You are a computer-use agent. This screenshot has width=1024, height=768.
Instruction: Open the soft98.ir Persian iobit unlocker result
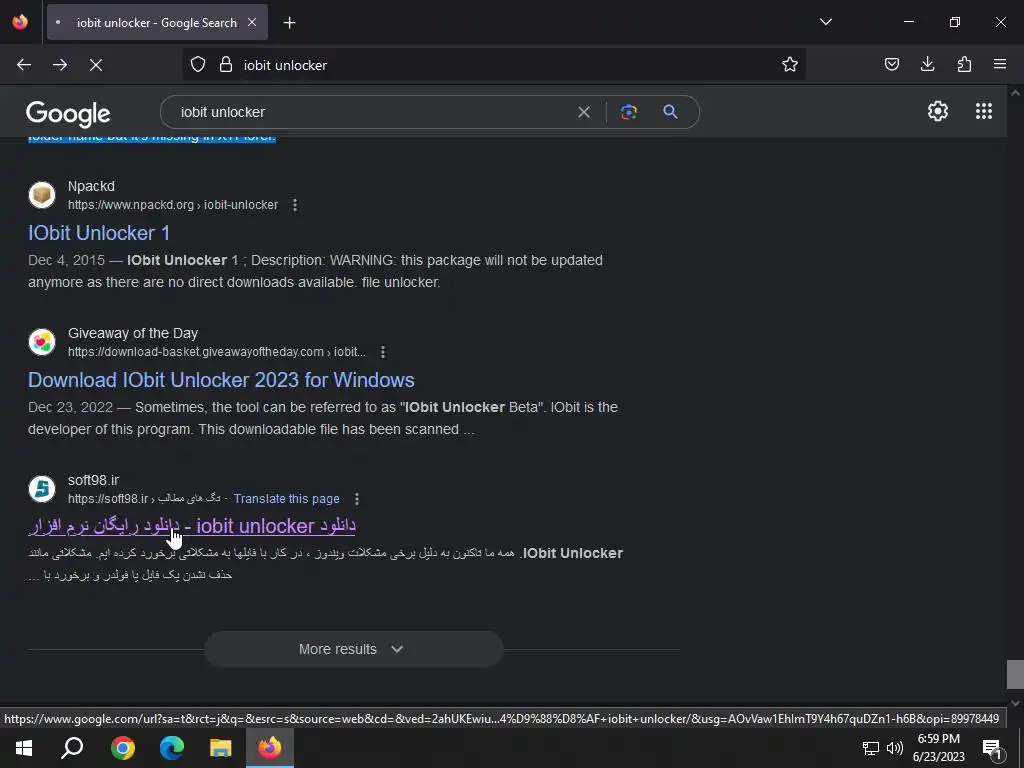click(192, 526)
